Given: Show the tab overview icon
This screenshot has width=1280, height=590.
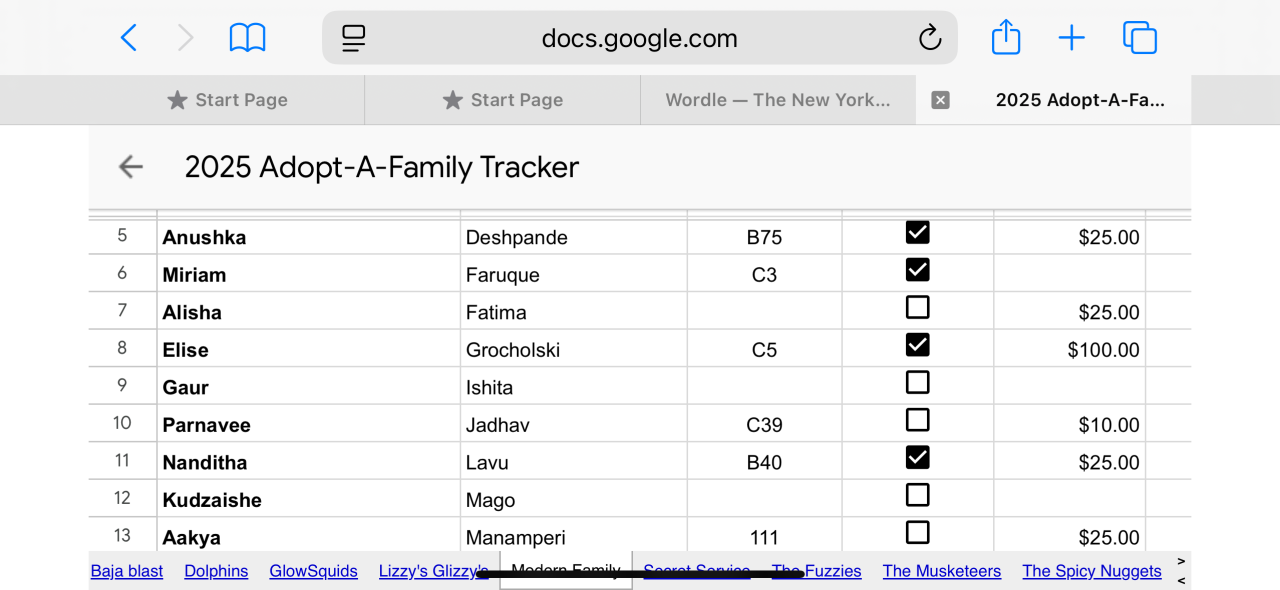Looking at the screenshot, I should click(x=1140, y=38).
